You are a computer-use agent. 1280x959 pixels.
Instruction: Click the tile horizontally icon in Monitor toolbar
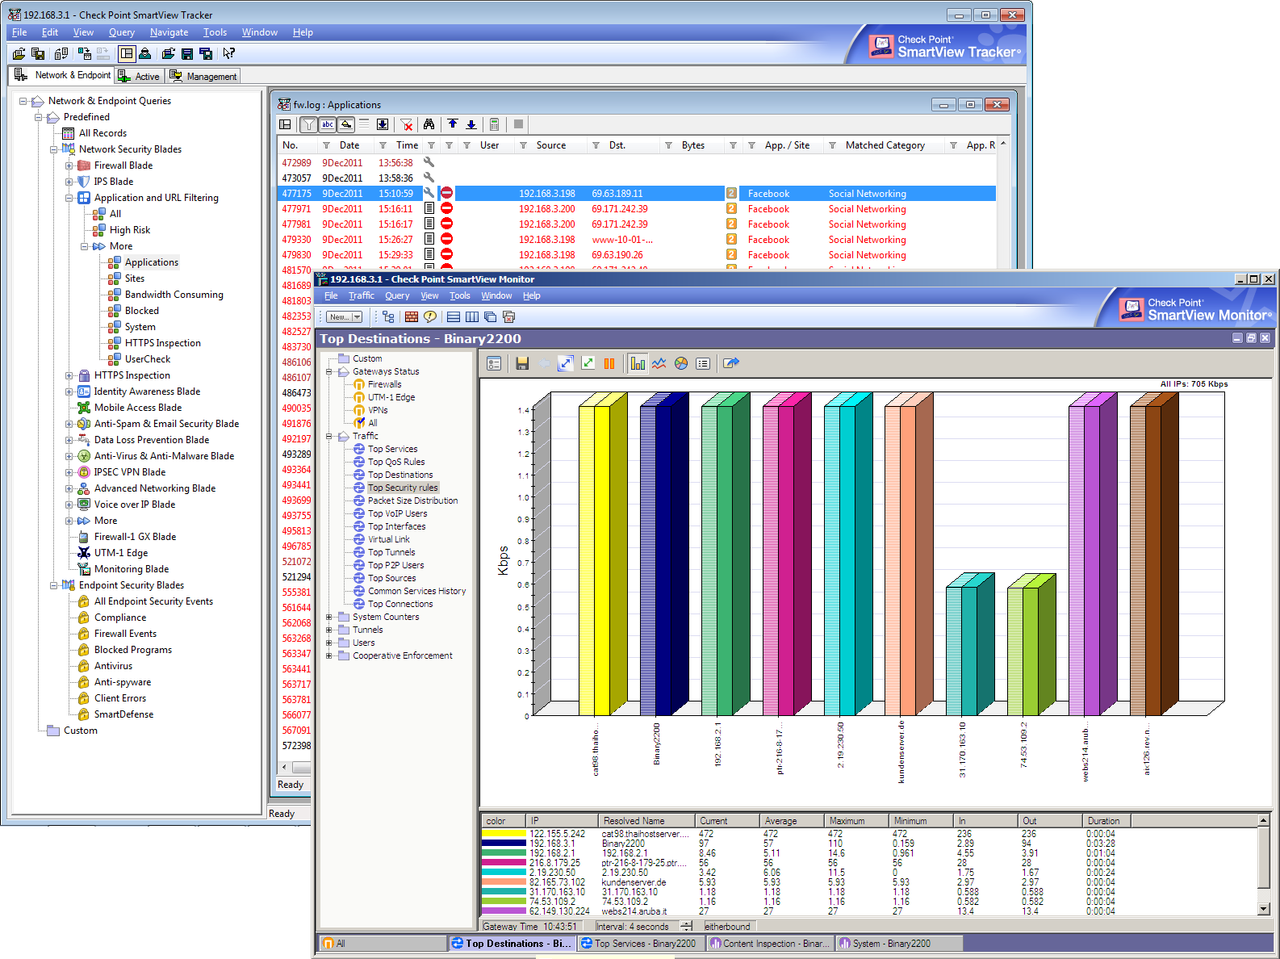click(453, 317)
